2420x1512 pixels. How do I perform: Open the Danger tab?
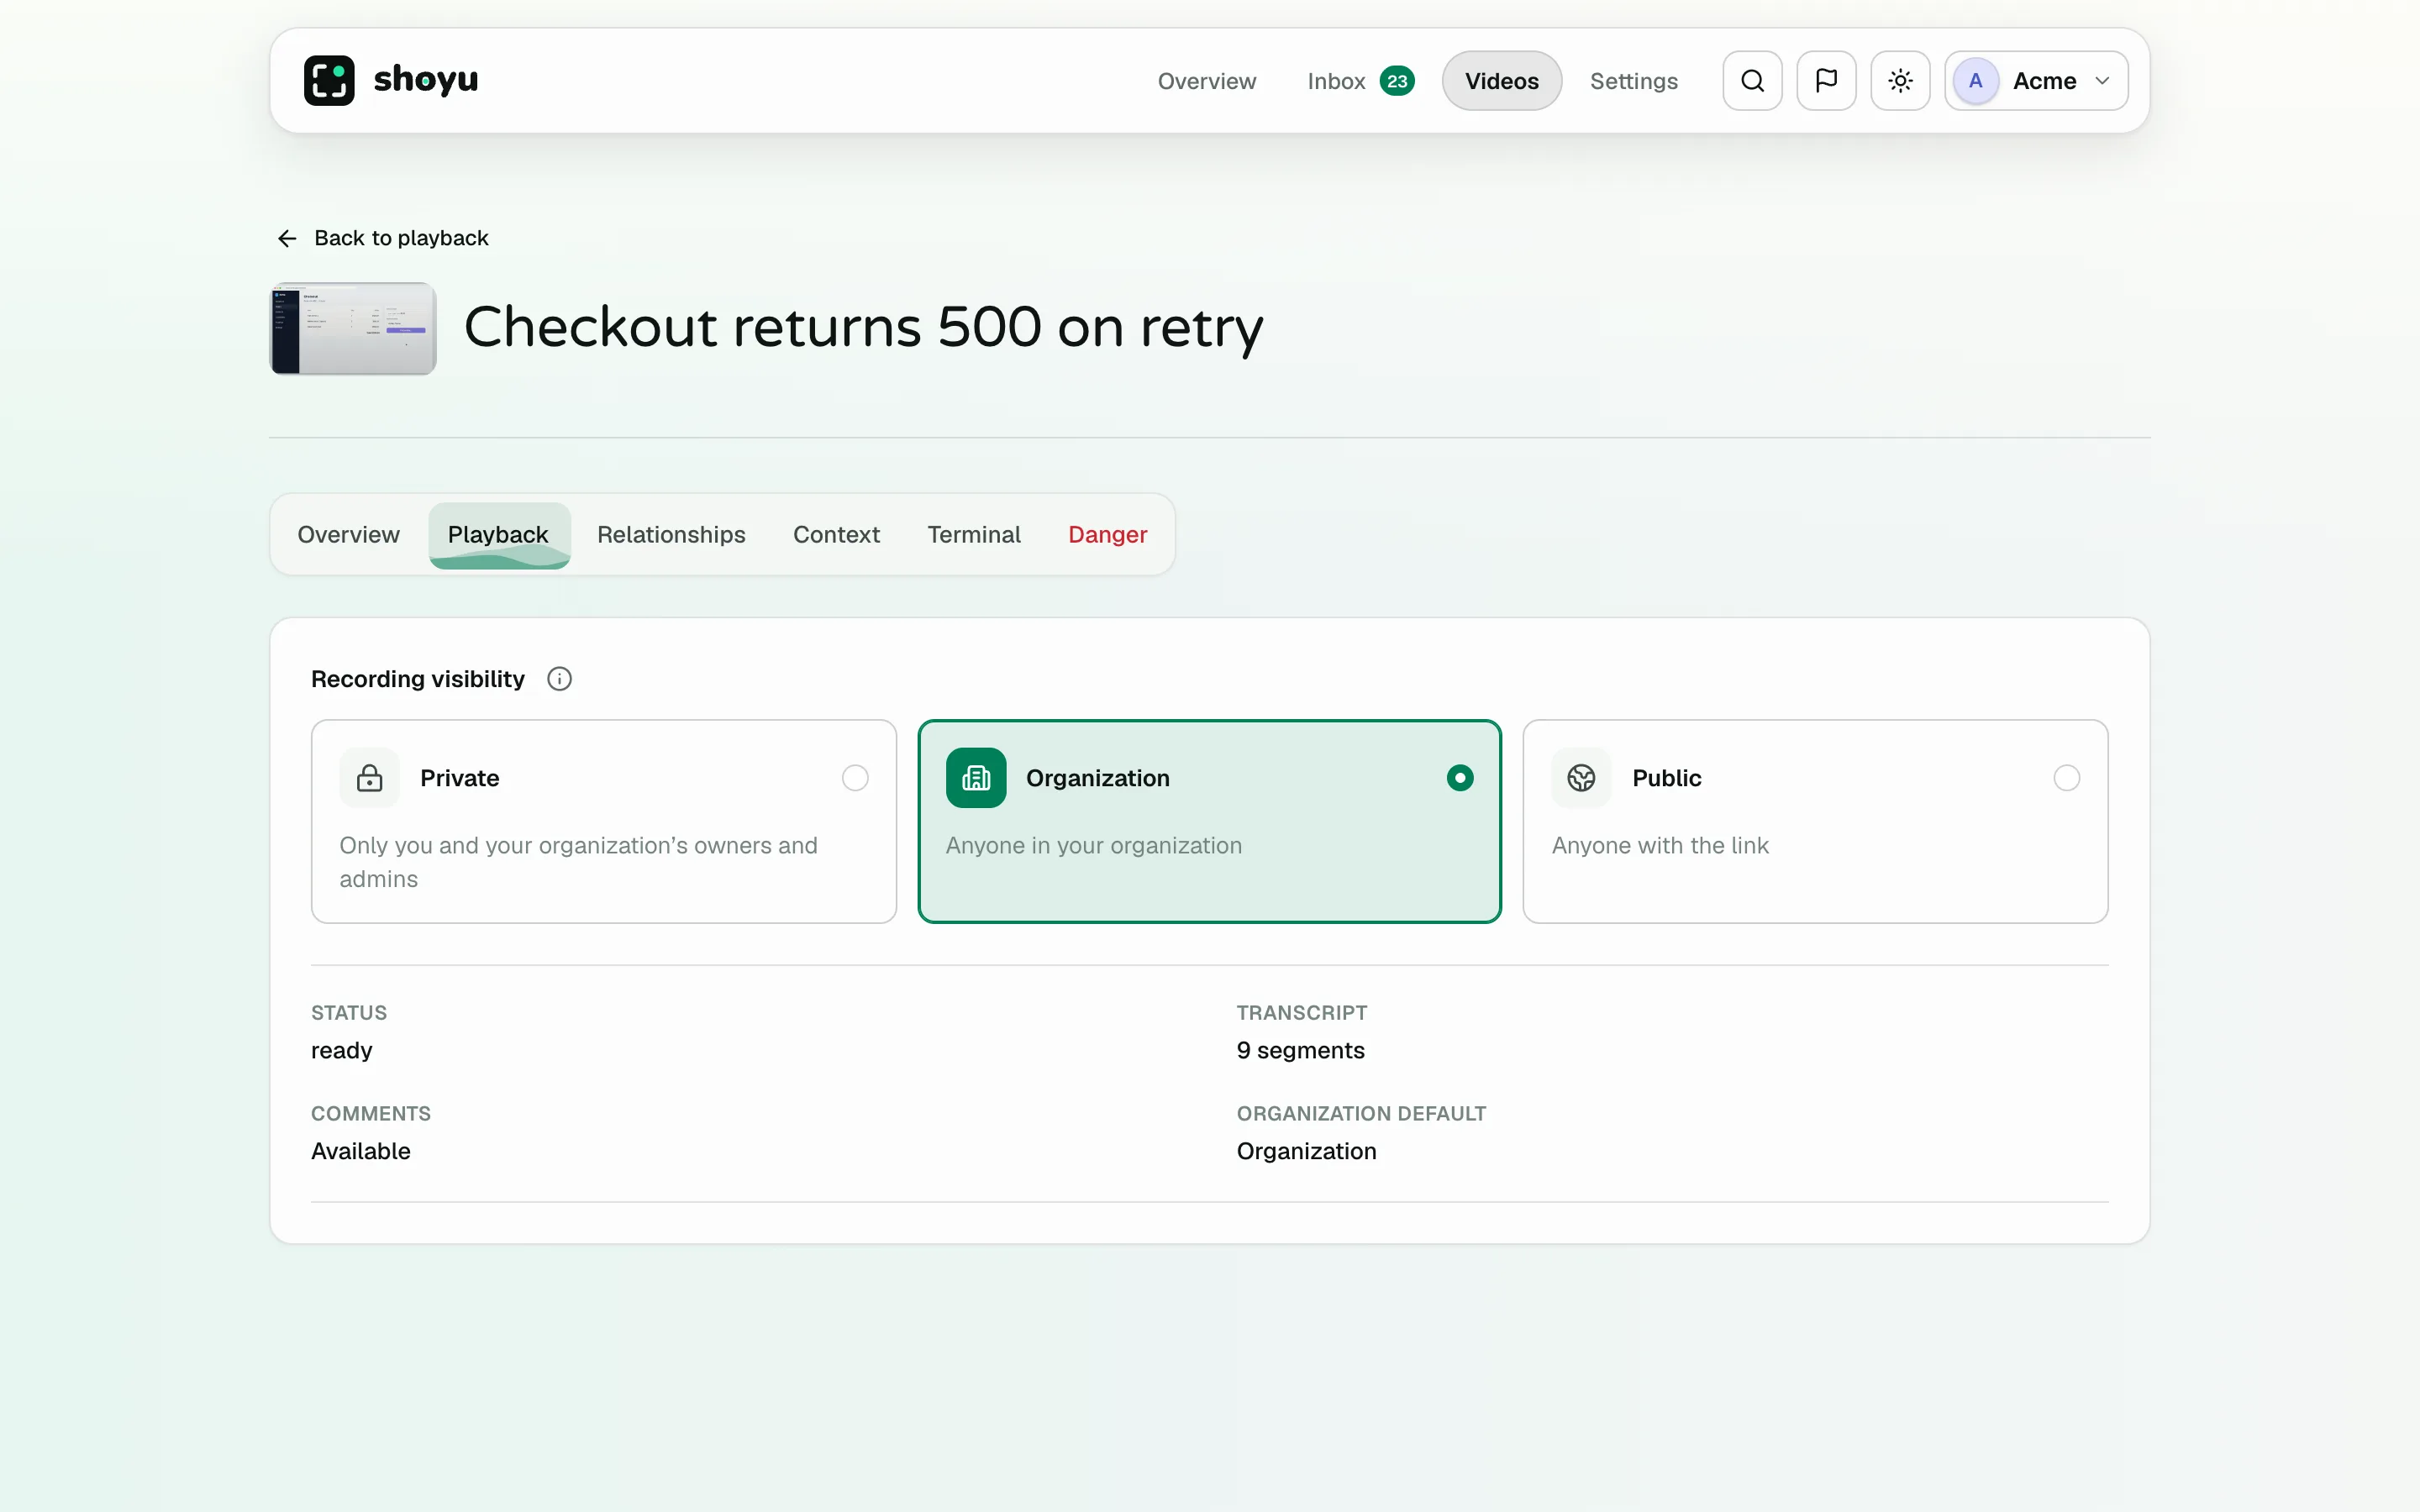coord(1107,534)
